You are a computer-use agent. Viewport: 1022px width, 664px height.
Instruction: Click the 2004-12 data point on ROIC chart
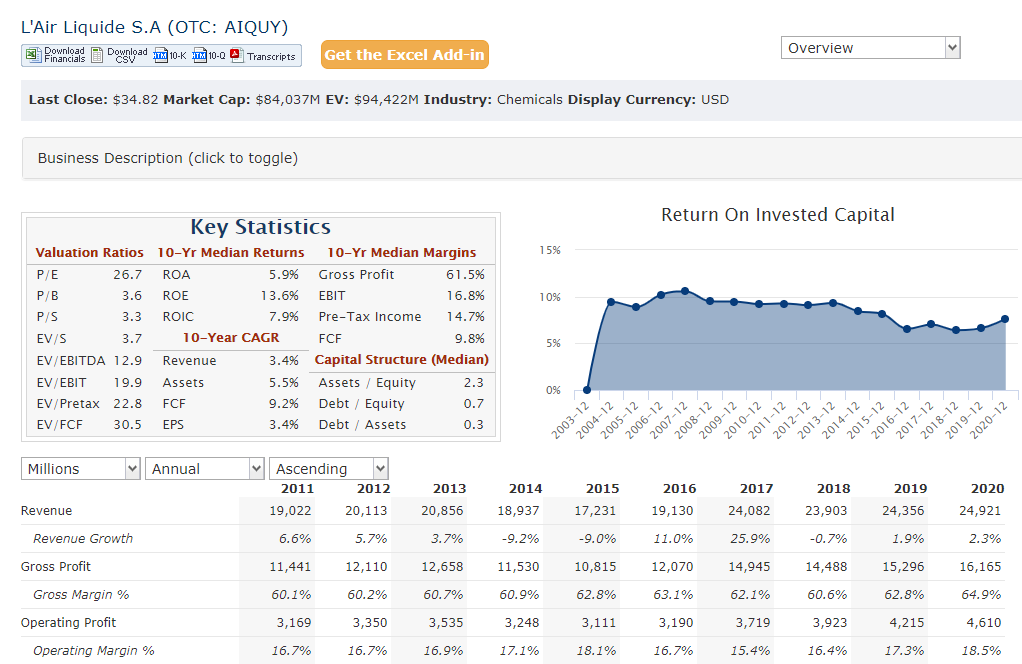(x=611, y=302)
